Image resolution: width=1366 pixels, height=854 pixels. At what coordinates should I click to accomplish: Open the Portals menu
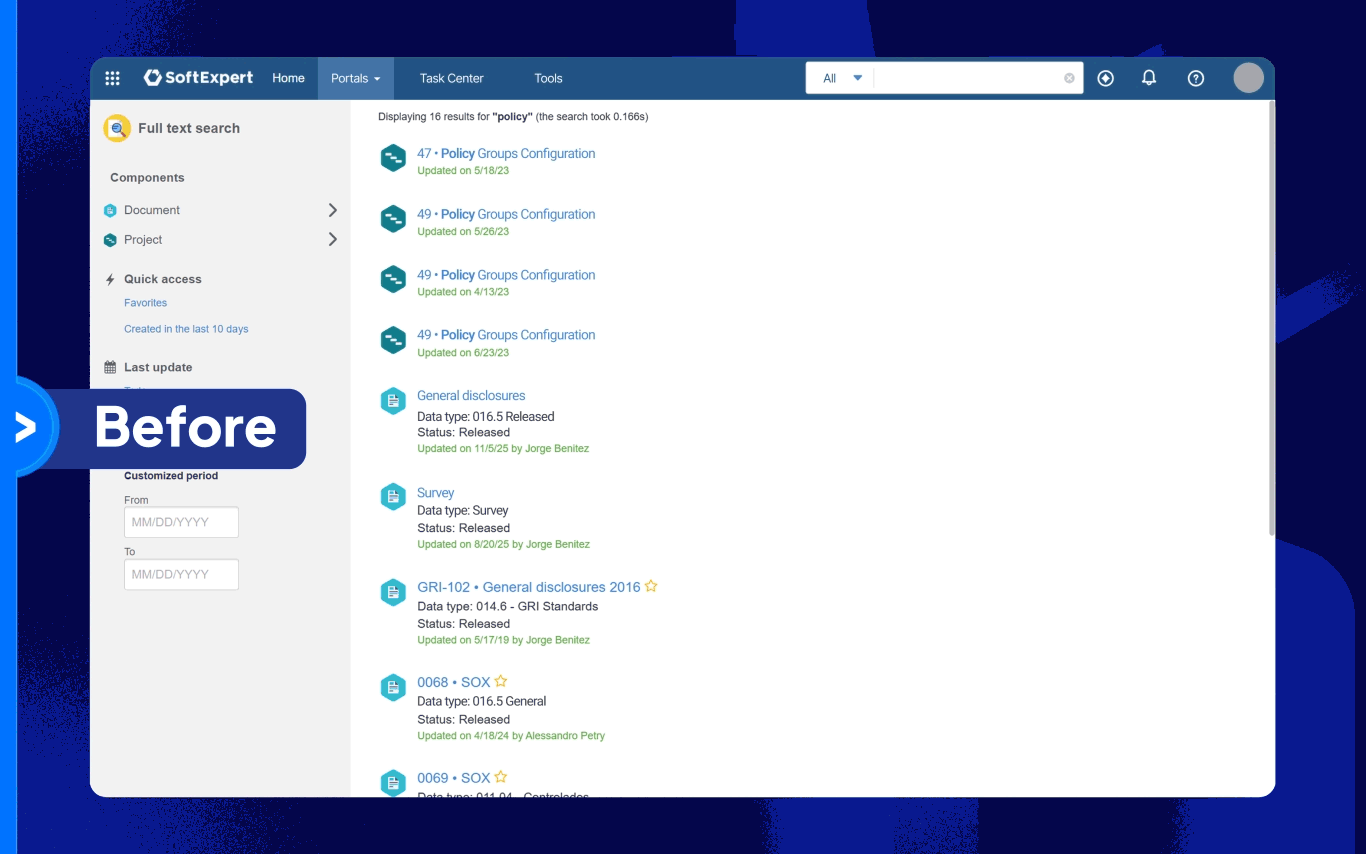pyautogui.click(x=355, y=78)
